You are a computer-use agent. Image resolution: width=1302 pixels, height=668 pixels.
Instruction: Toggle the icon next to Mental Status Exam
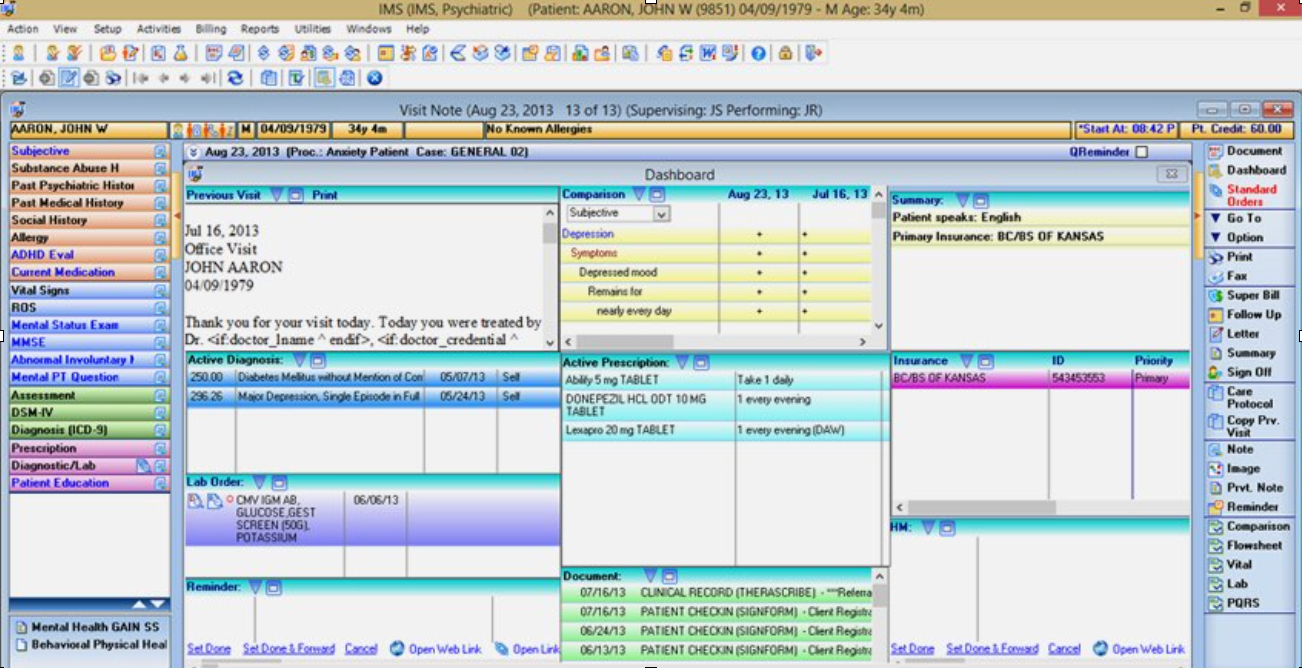pyautogui.click(x=160, y=325)
